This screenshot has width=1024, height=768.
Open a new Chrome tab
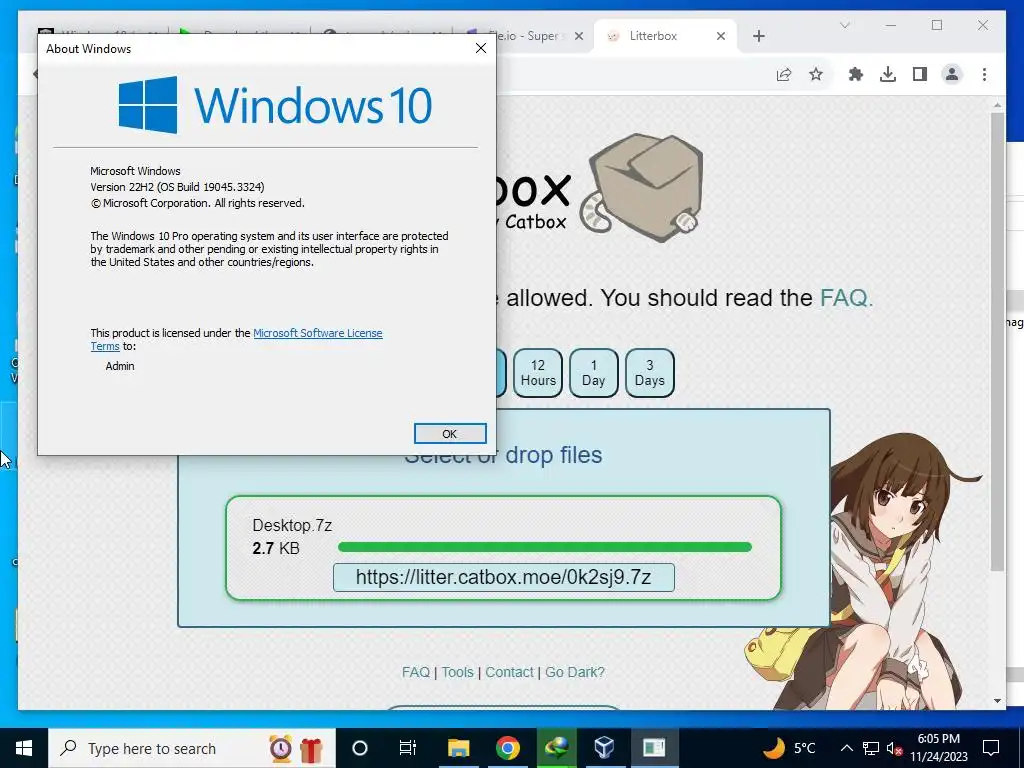[758, 36]
